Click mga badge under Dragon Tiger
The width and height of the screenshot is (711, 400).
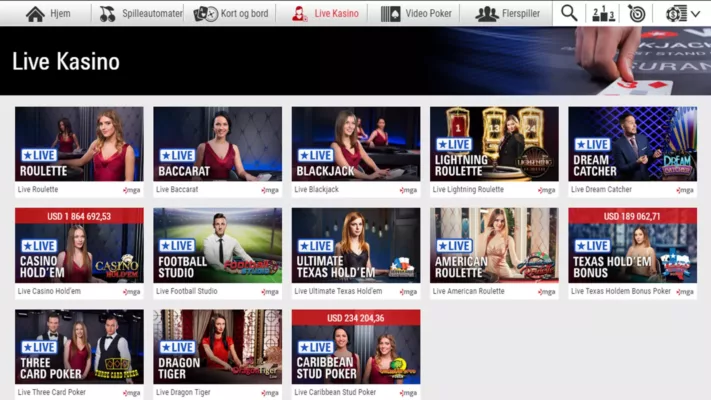pyautogui.click(x=270, y=393)
